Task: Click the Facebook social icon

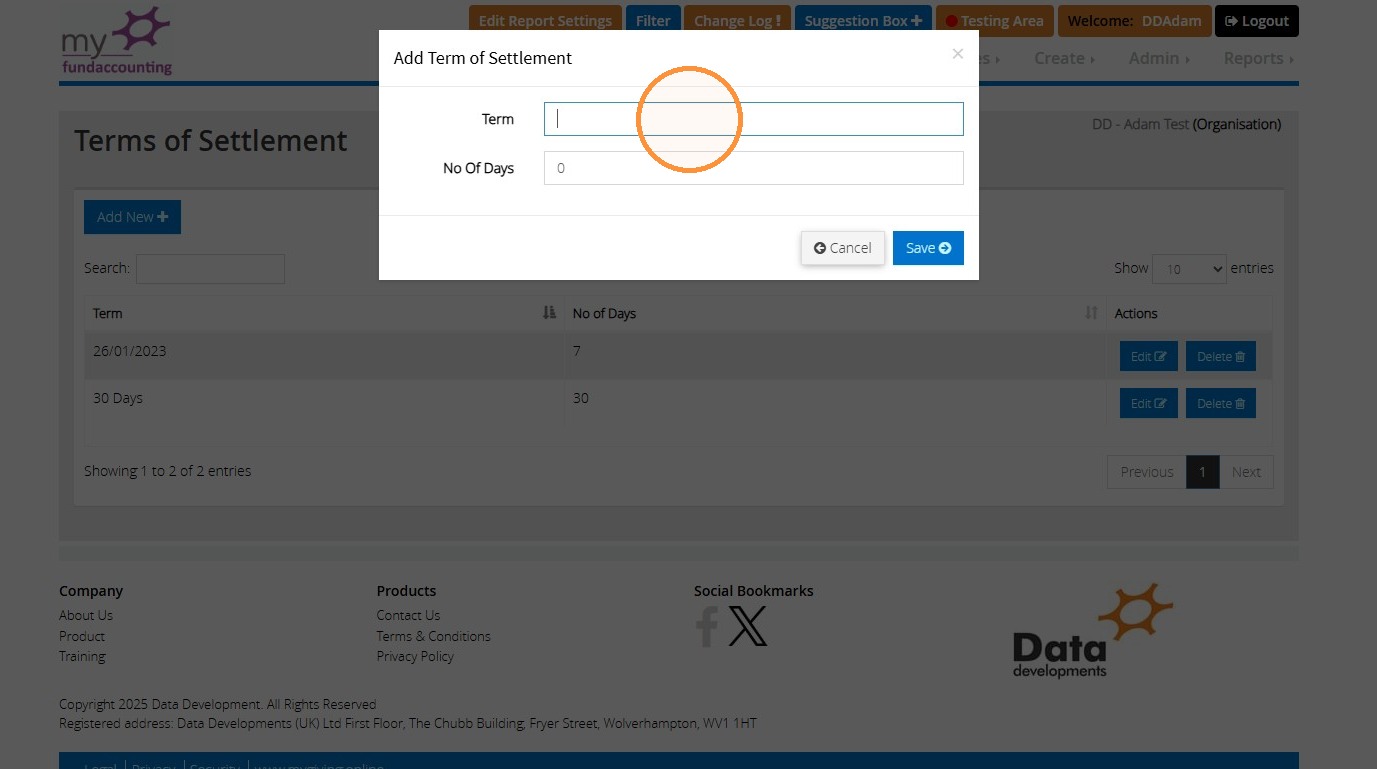Action: pyautogui.click(x=707, y=626)
